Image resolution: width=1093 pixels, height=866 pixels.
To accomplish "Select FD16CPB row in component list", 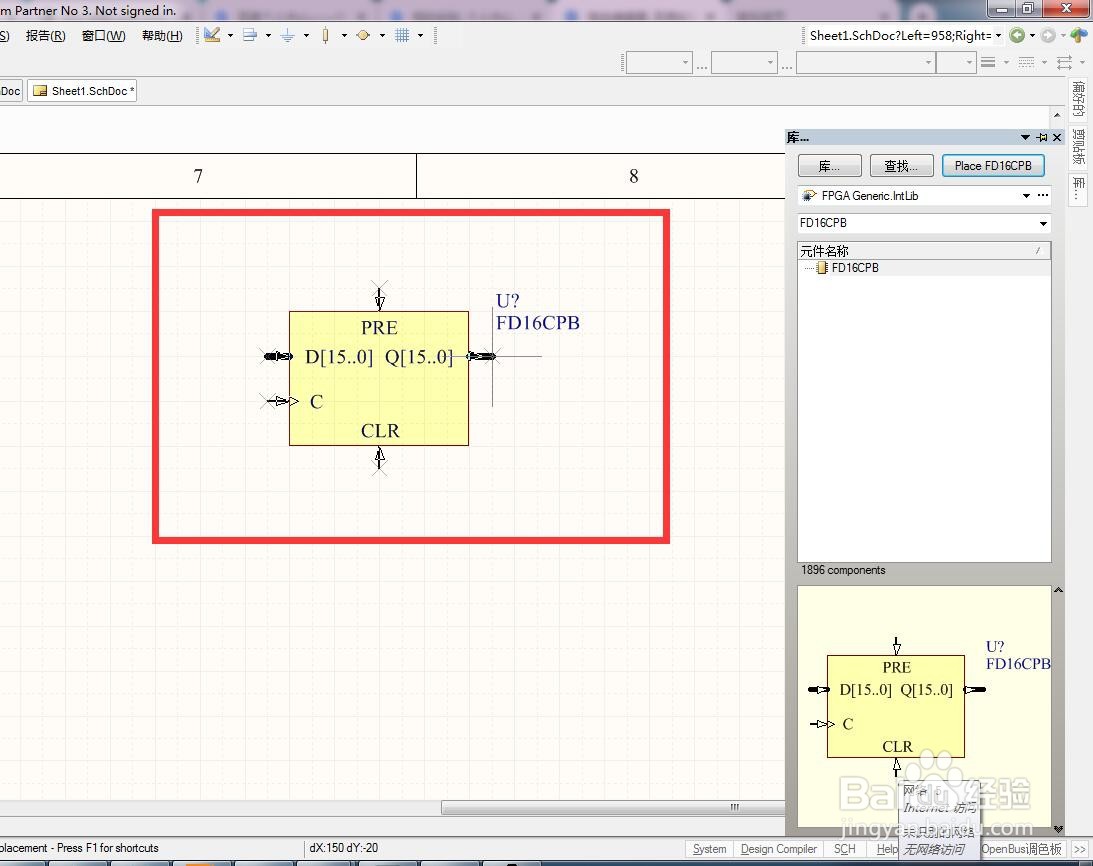I will [924, 268].
